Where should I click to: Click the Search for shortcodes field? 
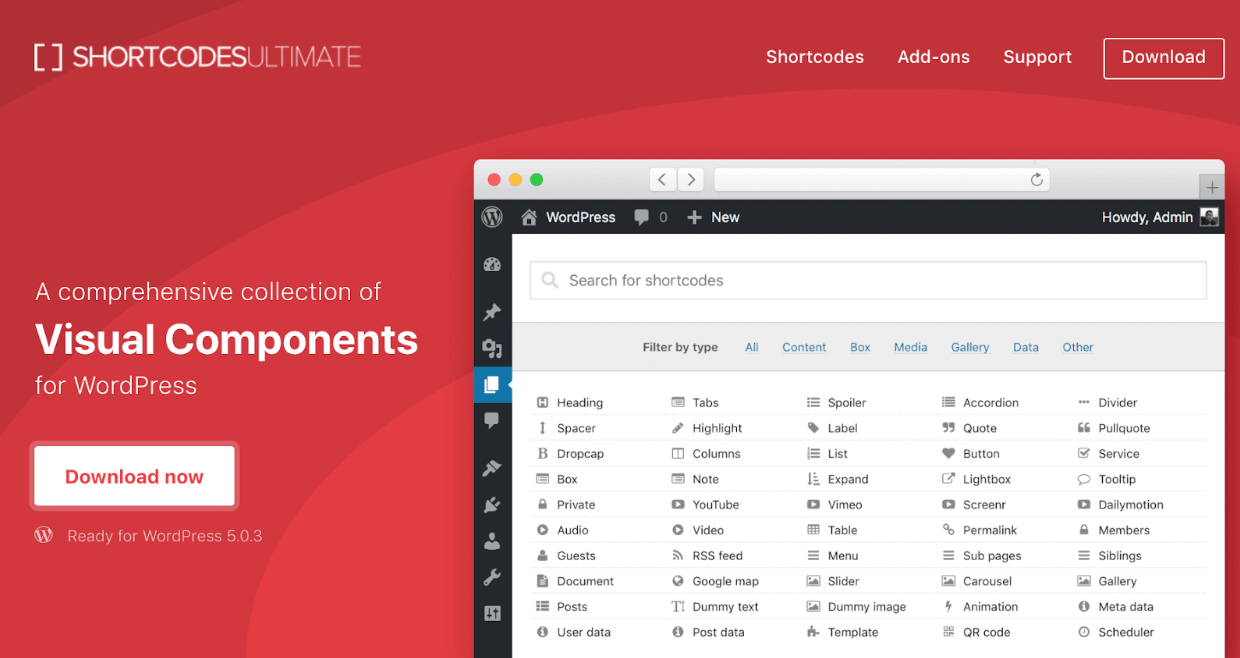pos(868,280)
